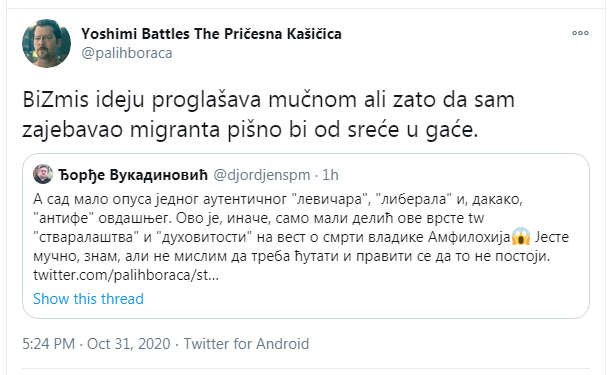Click the quoted word "антифе" in the quote
614x375 pixels.
click(x=63, y=218)
